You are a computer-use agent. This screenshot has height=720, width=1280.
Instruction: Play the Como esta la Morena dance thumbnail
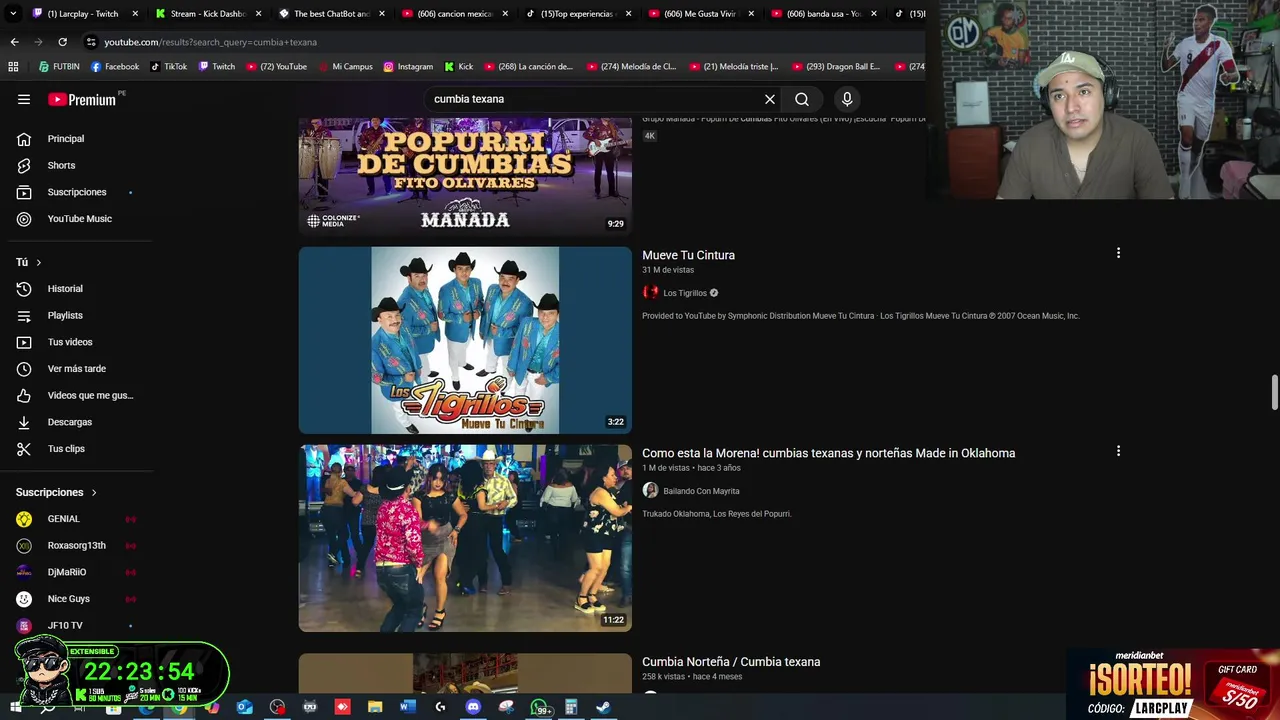[465, 538]
